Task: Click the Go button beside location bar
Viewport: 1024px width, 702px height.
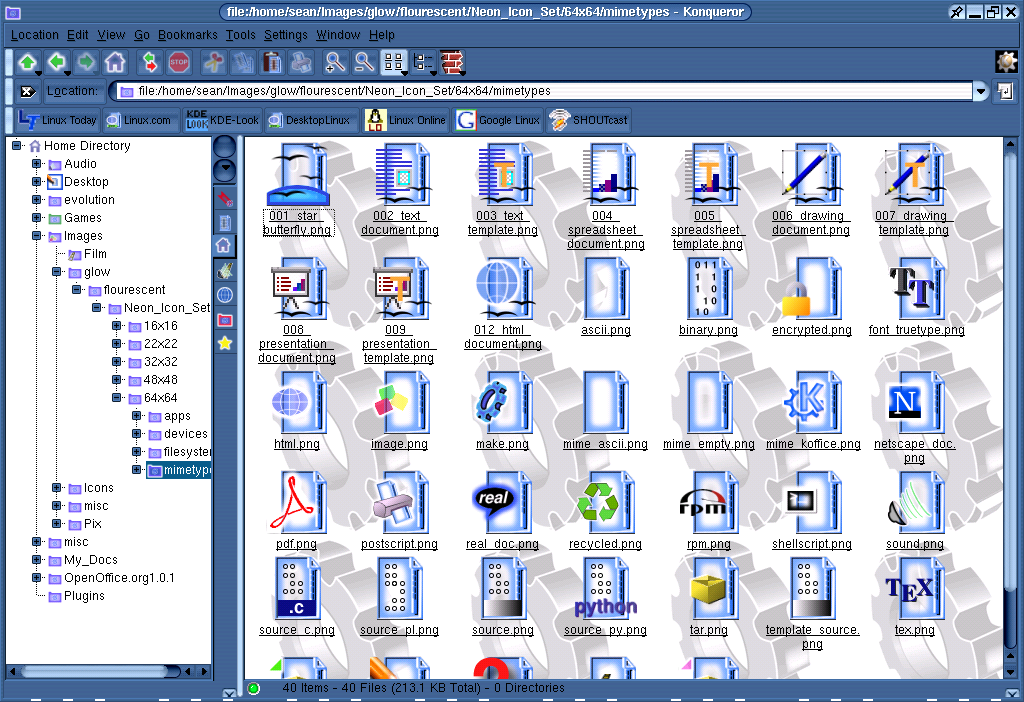Action: (x=1004, y=91)
